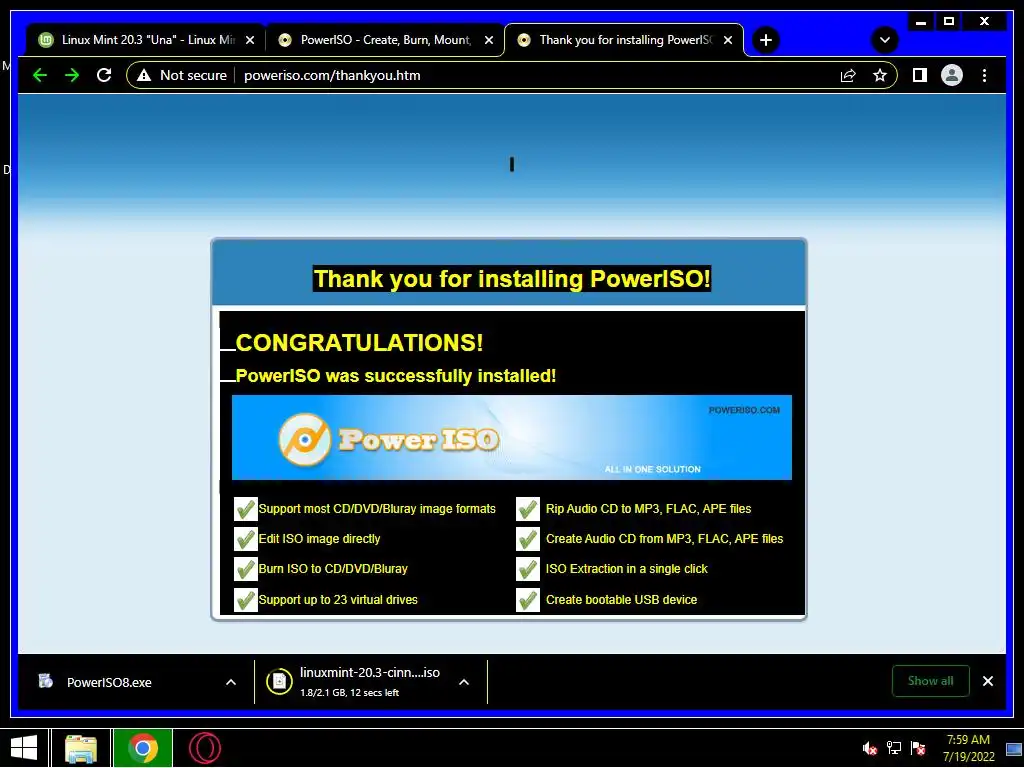Image resolution: width=1024 pixels, height=768 pixels.
Task: Click checkmark beside Create bootable USB device
Action: (x=528, y=600)
